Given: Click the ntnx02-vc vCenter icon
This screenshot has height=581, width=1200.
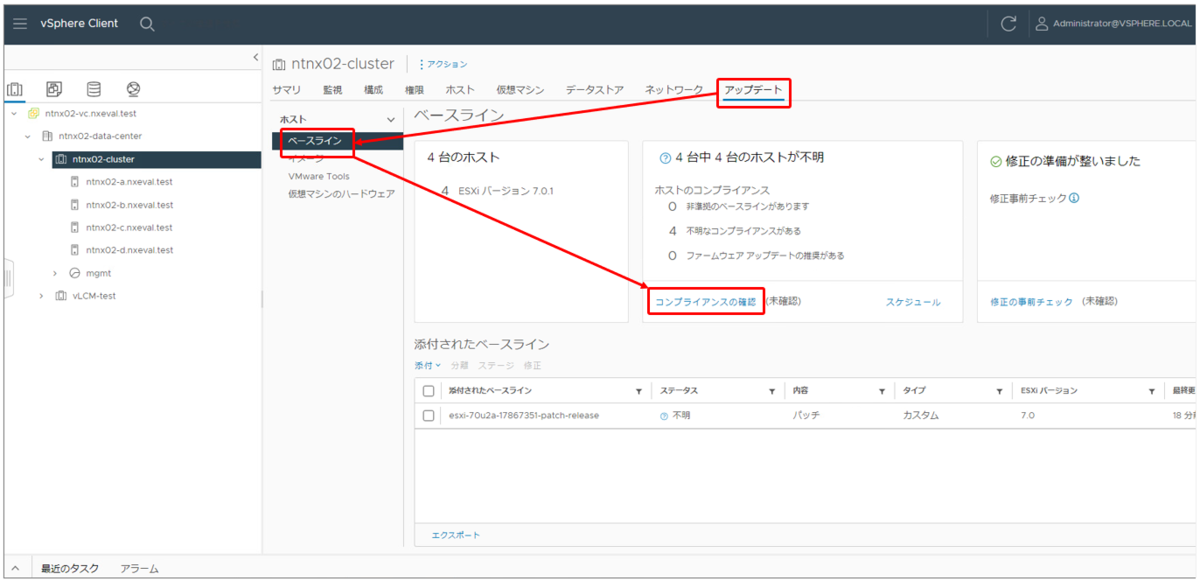Looking at the screenshot, I should pos(33,113).
